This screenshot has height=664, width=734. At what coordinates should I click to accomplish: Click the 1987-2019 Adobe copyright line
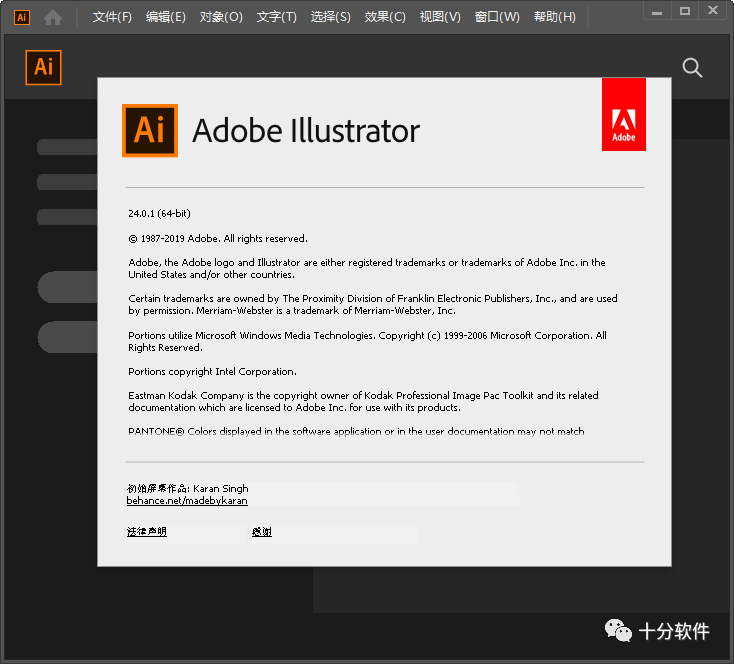218,238
